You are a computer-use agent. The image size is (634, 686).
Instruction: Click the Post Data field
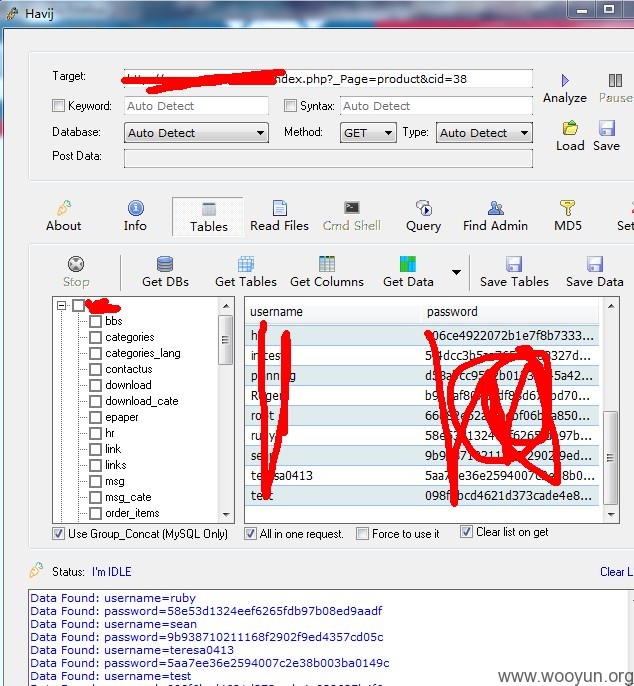328,158
